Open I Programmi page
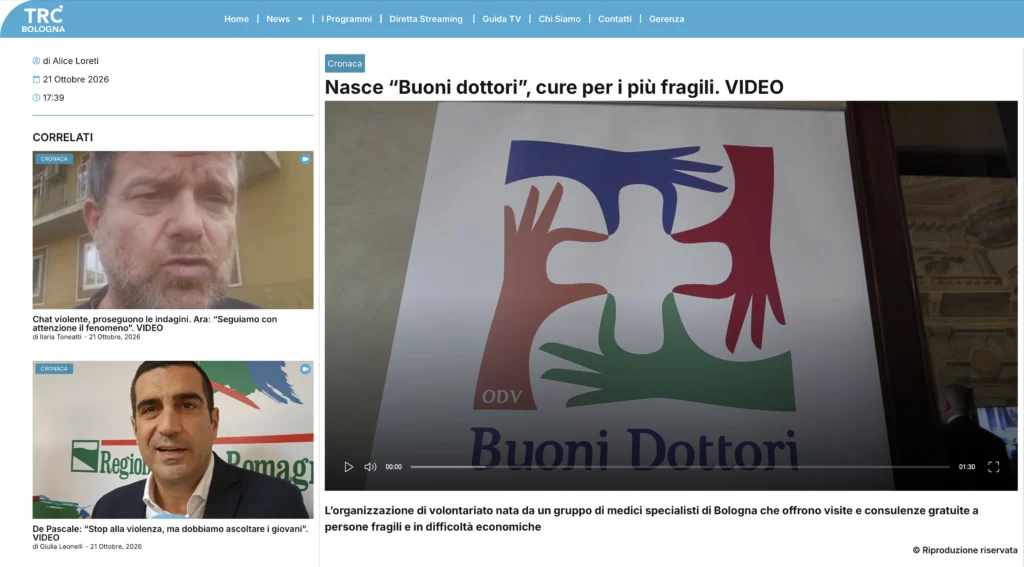The image size is (1024, 567). (x=346, y=19)
